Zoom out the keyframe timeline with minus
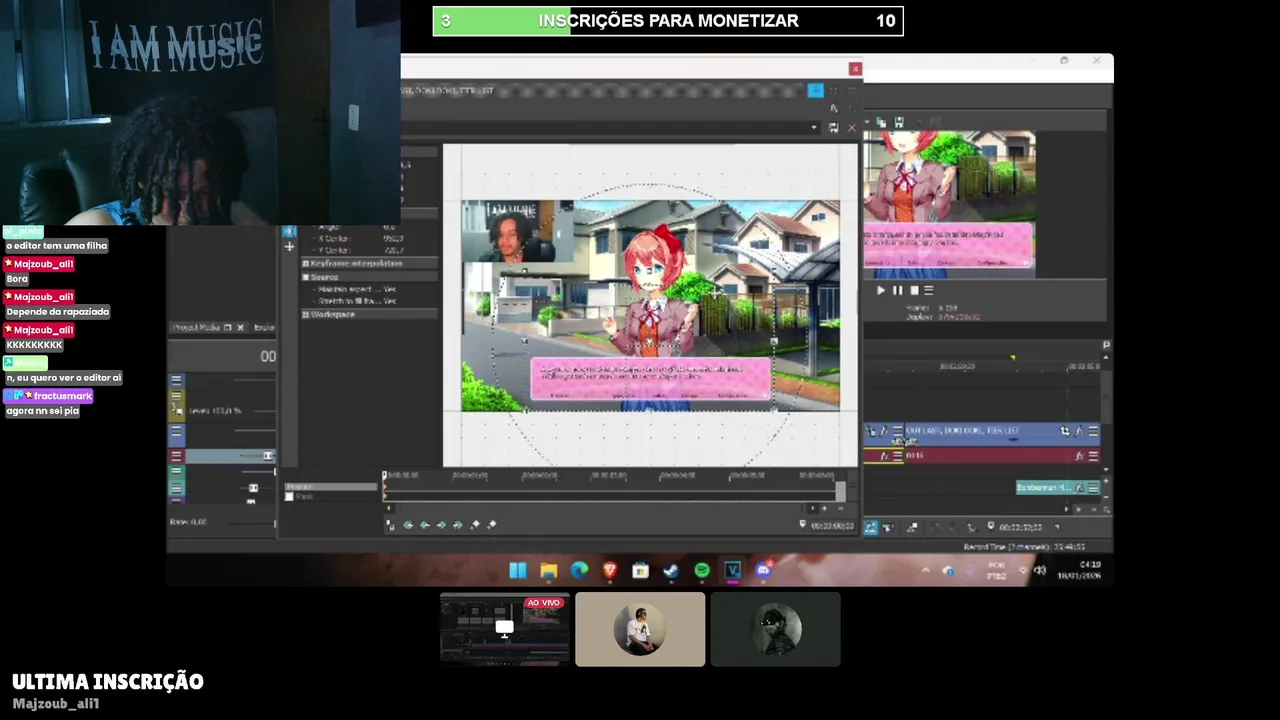This screenshot has width=1280, height=720. pyautogui.click(x=840, y=507)
